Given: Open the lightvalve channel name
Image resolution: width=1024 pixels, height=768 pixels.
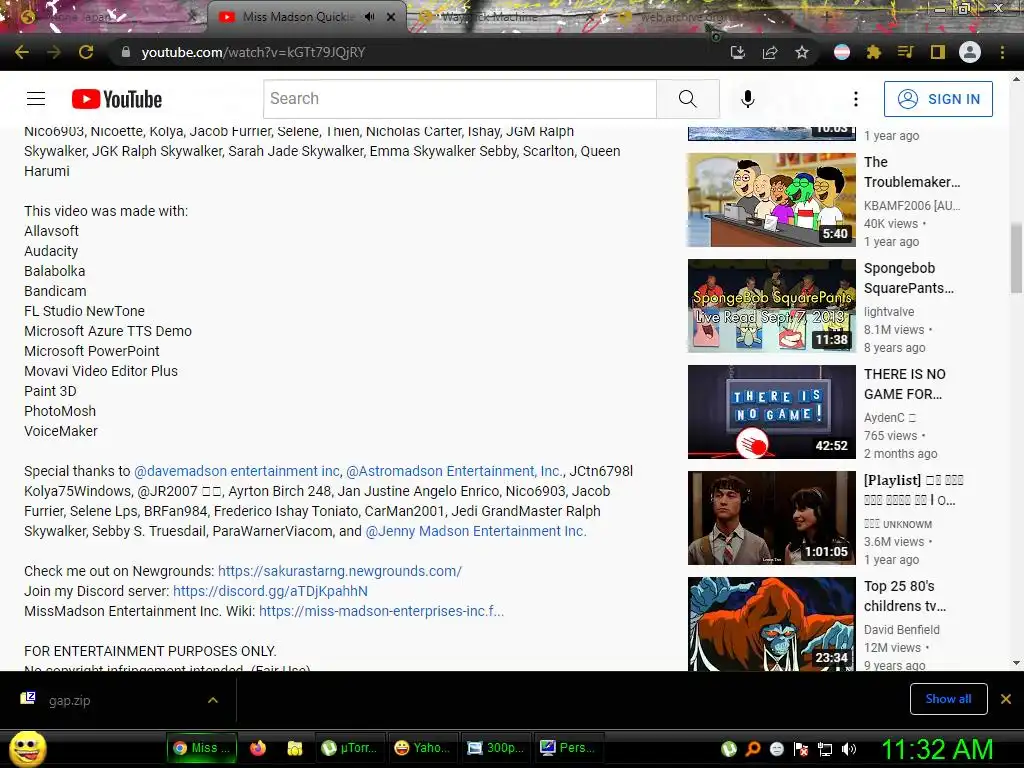Looking at the screenshot, I should click(x=889, y=312).
